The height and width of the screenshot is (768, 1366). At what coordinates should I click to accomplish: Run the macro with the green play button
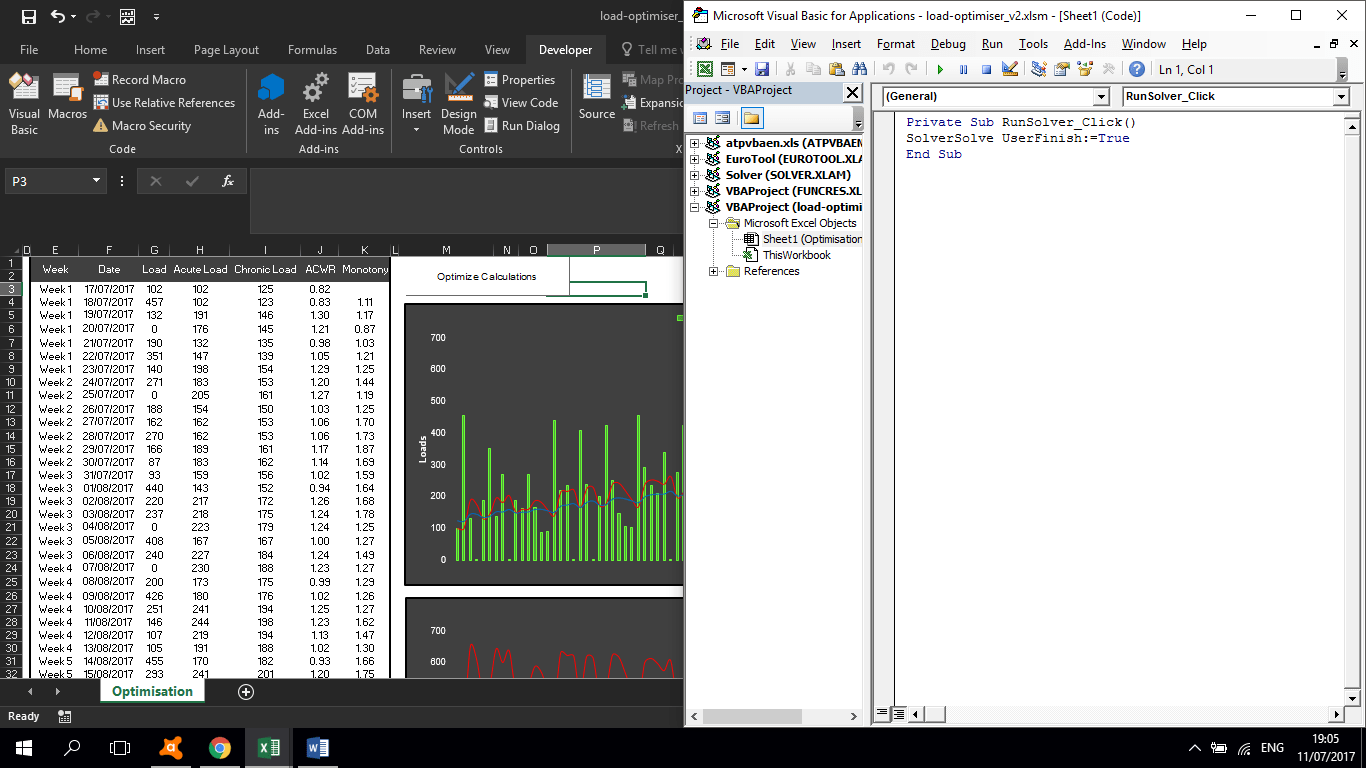coord(940,70)
